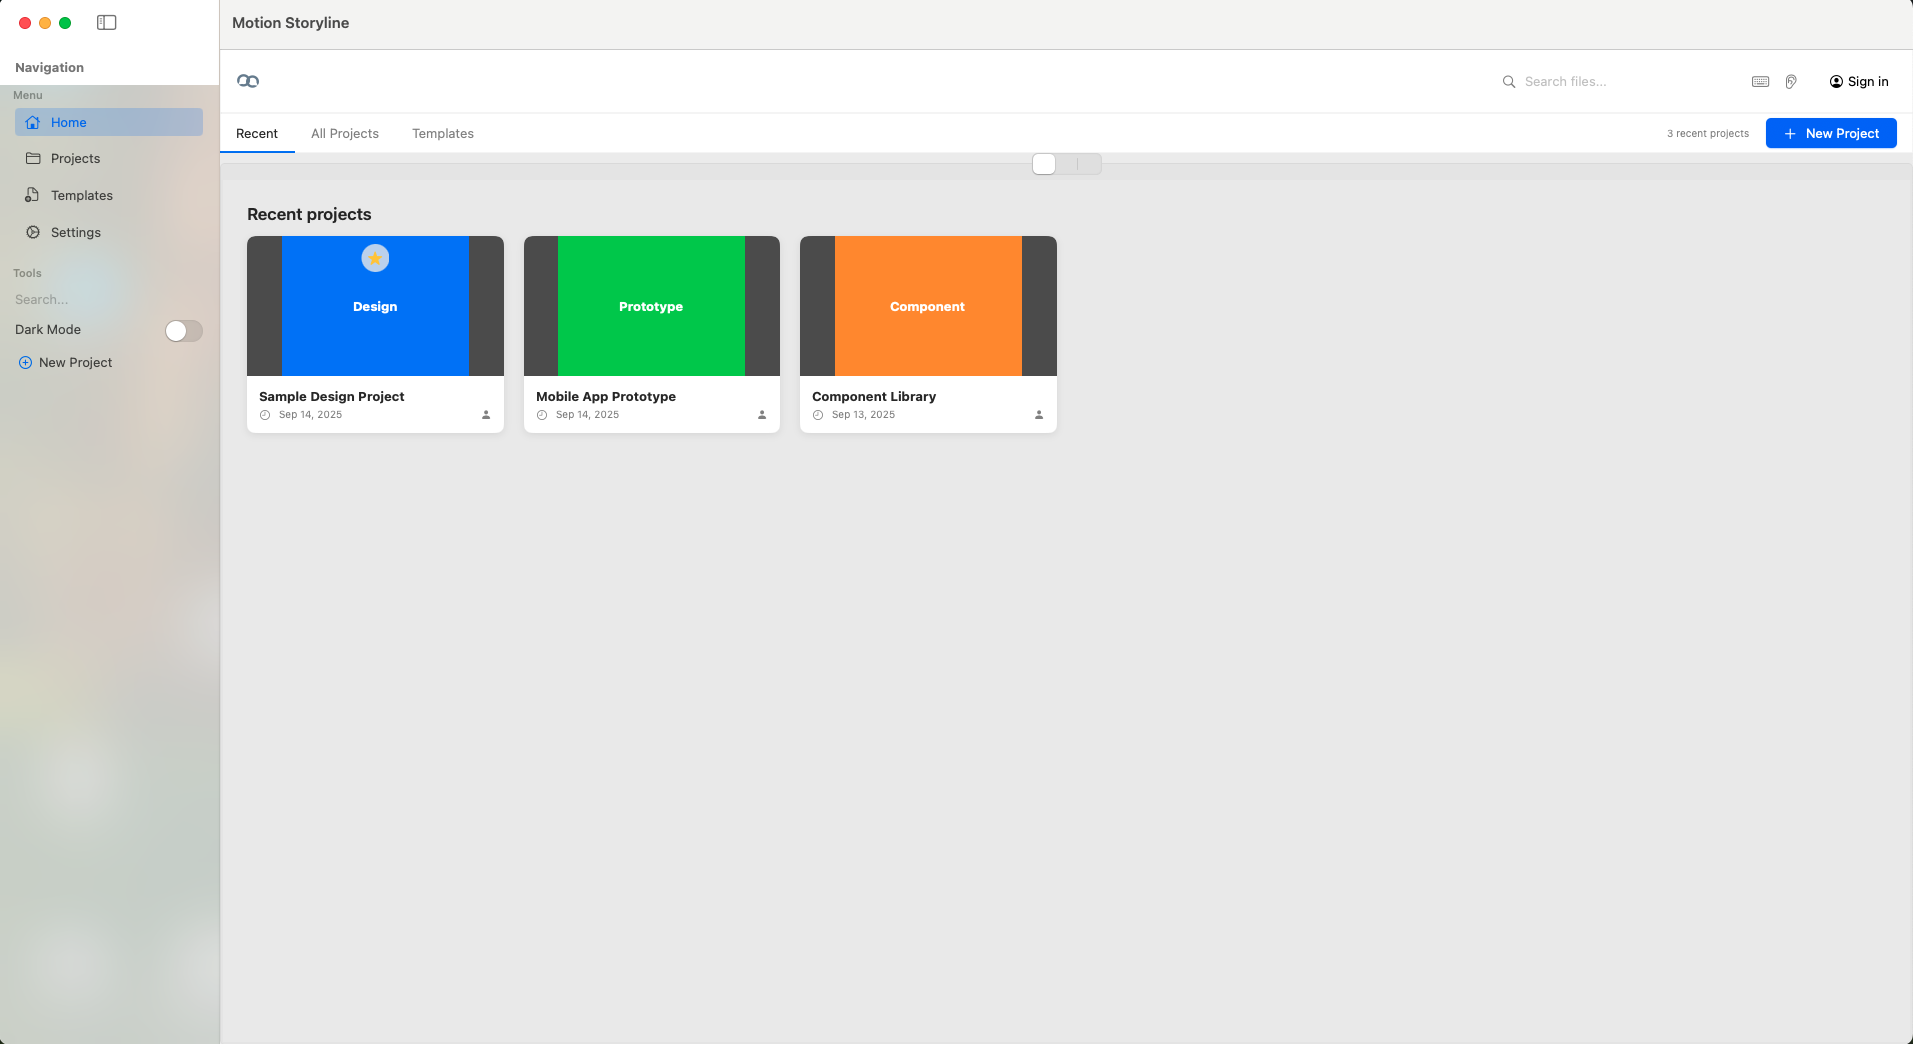Click the person icon on Sample Design Project
This screenshot has height=1044, width=1913.
pyautogui.click(x=486, y=415)
